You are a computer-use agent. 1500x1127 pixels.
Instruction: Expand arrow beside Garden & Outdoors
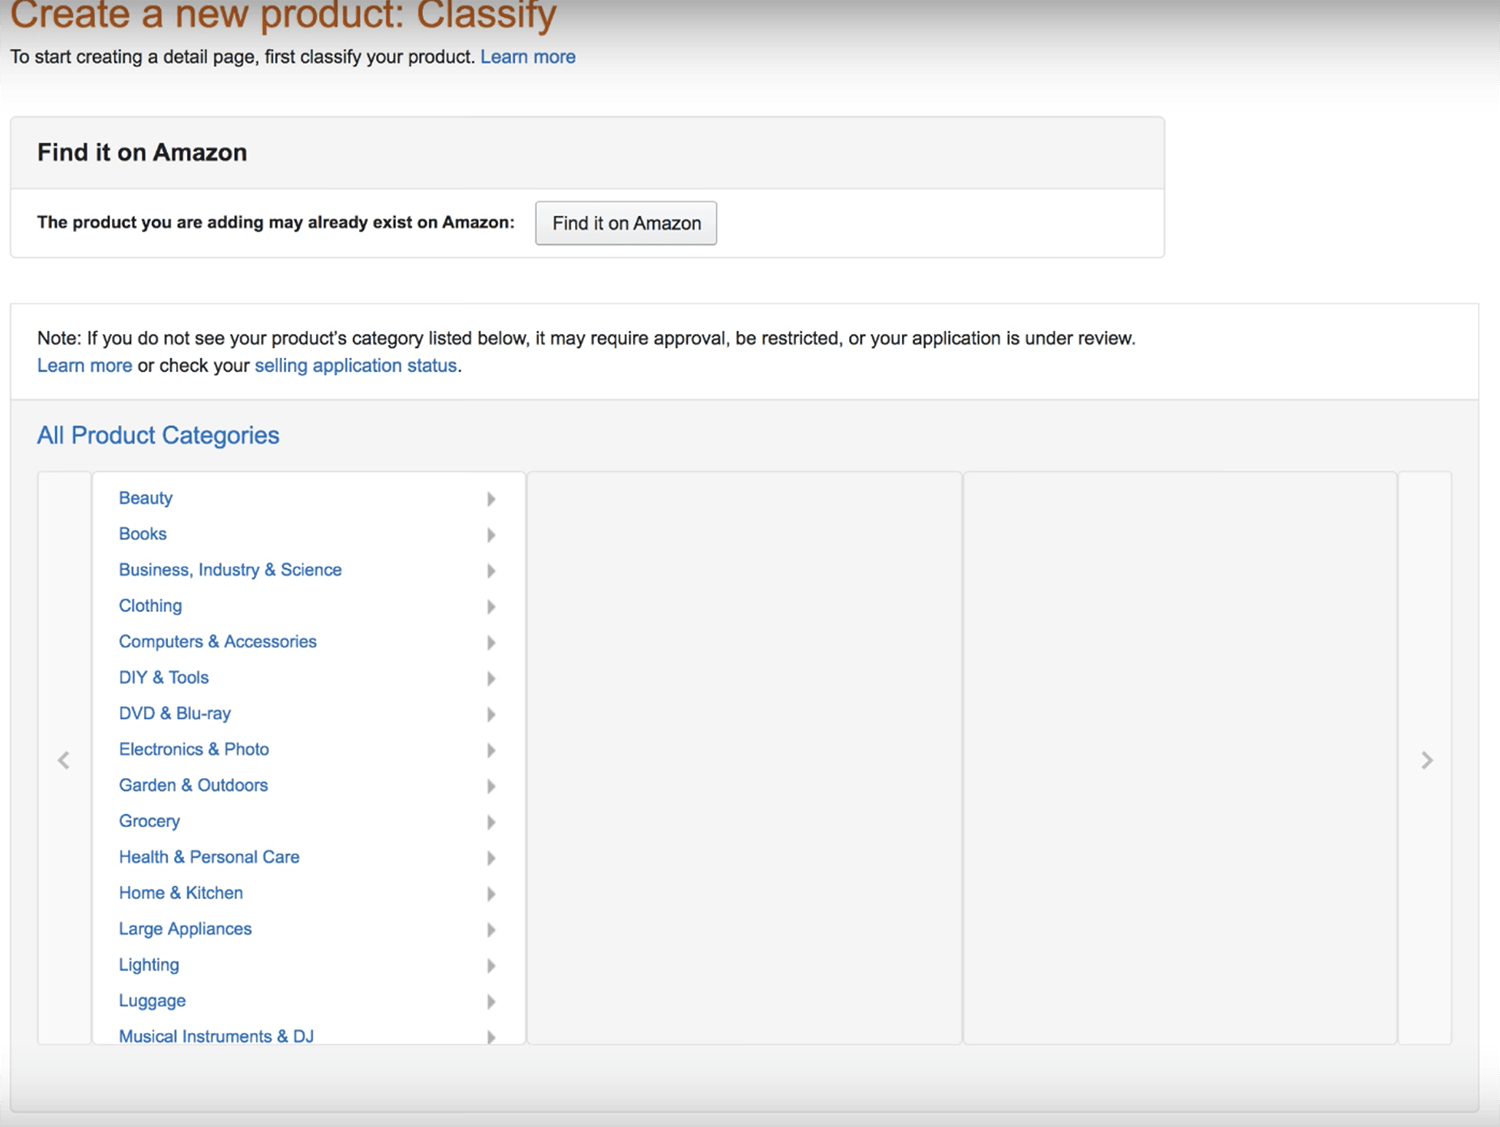491,787
